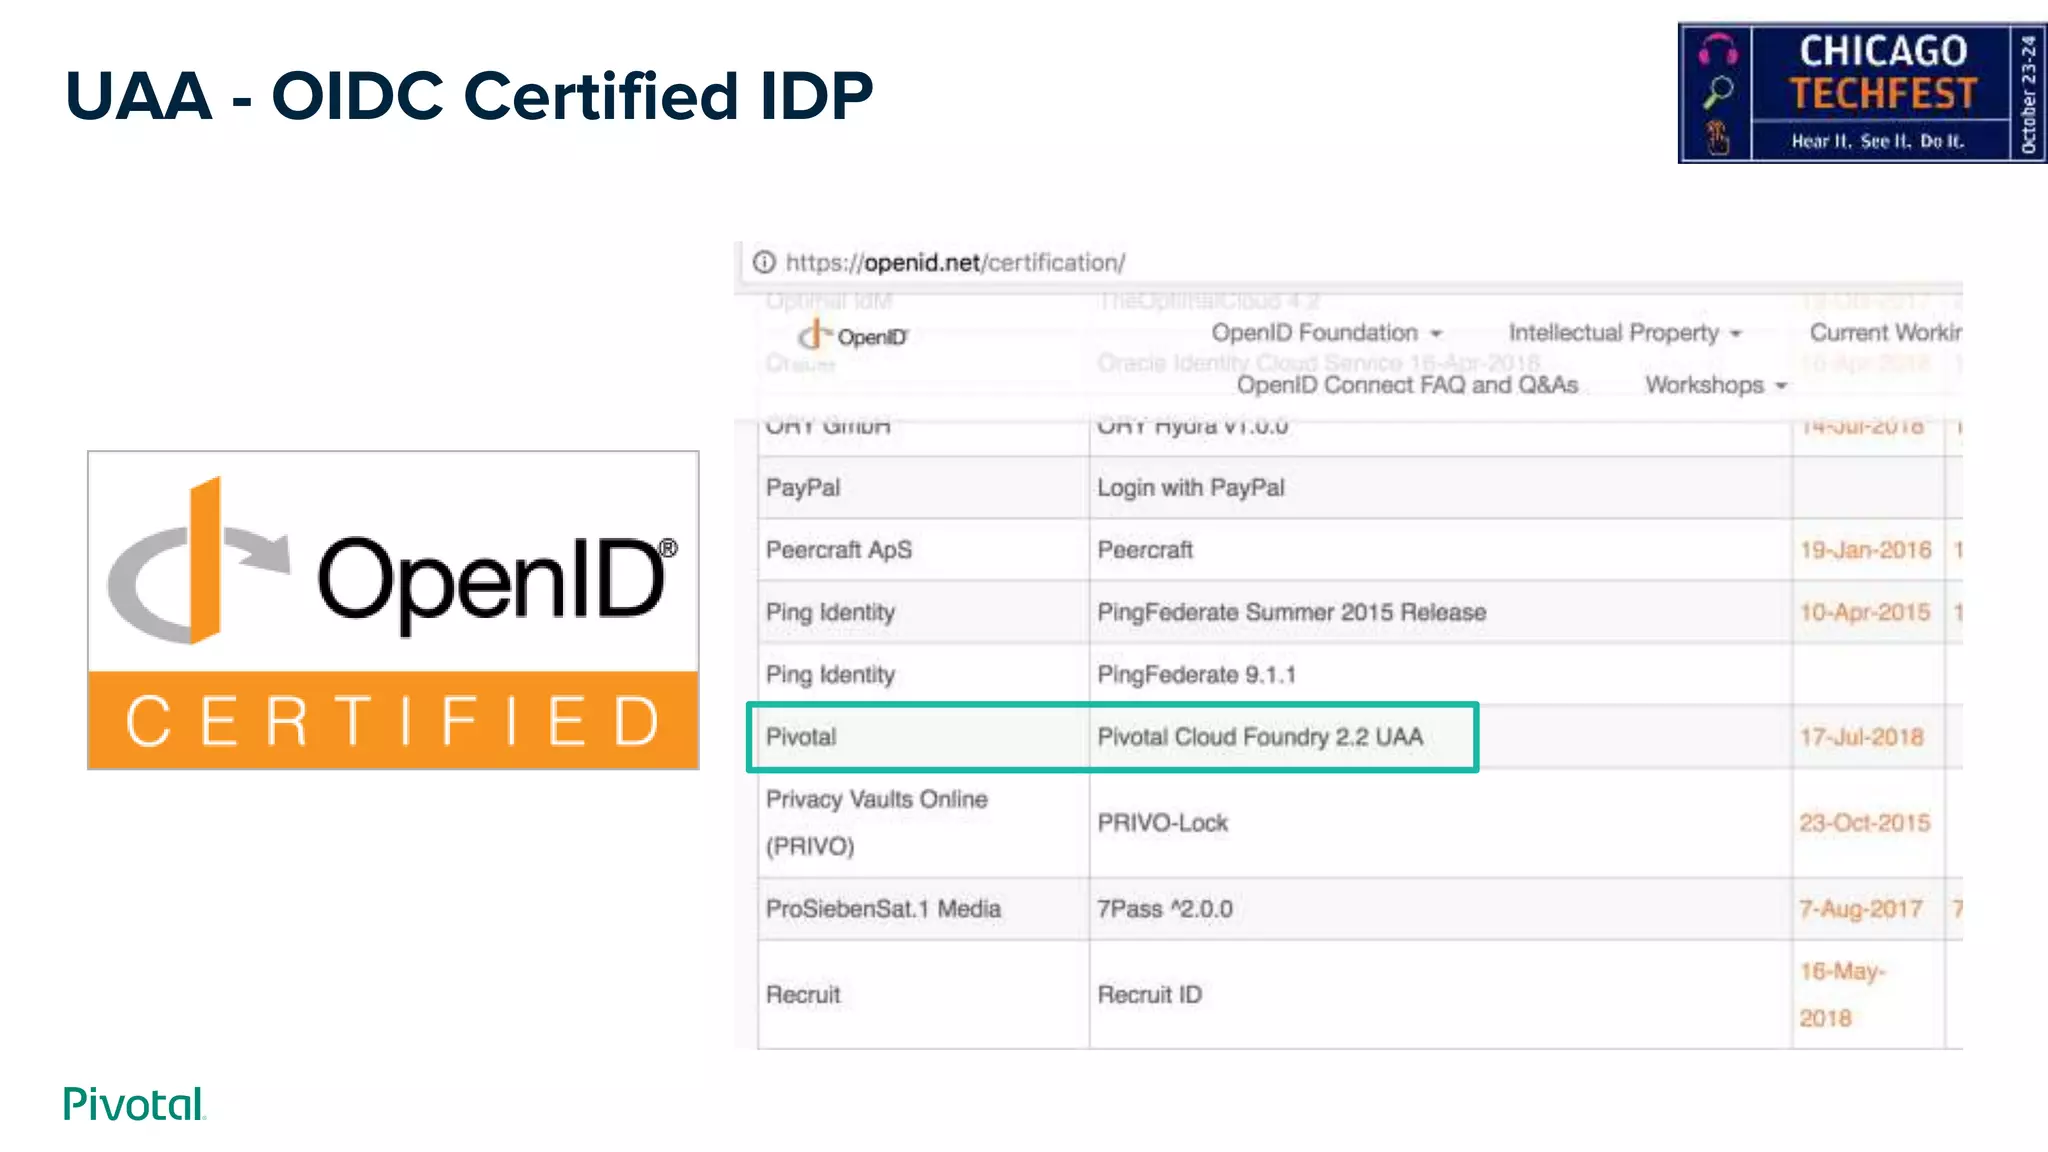
Task: Click the 16-May-2018 Recruit ID date link
Action: tap(1842, 994)
